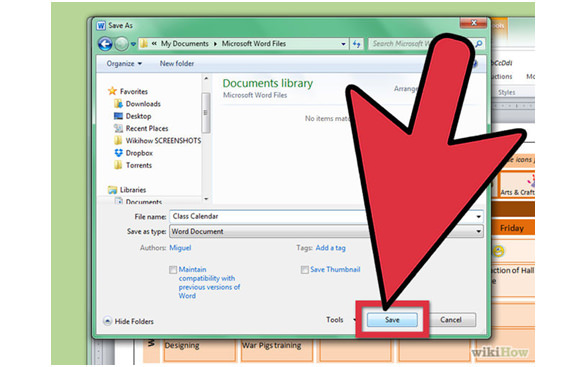Collapse the panel with Hide Folders
Viewport: 585px width, 367px height.
click(129, 321)
